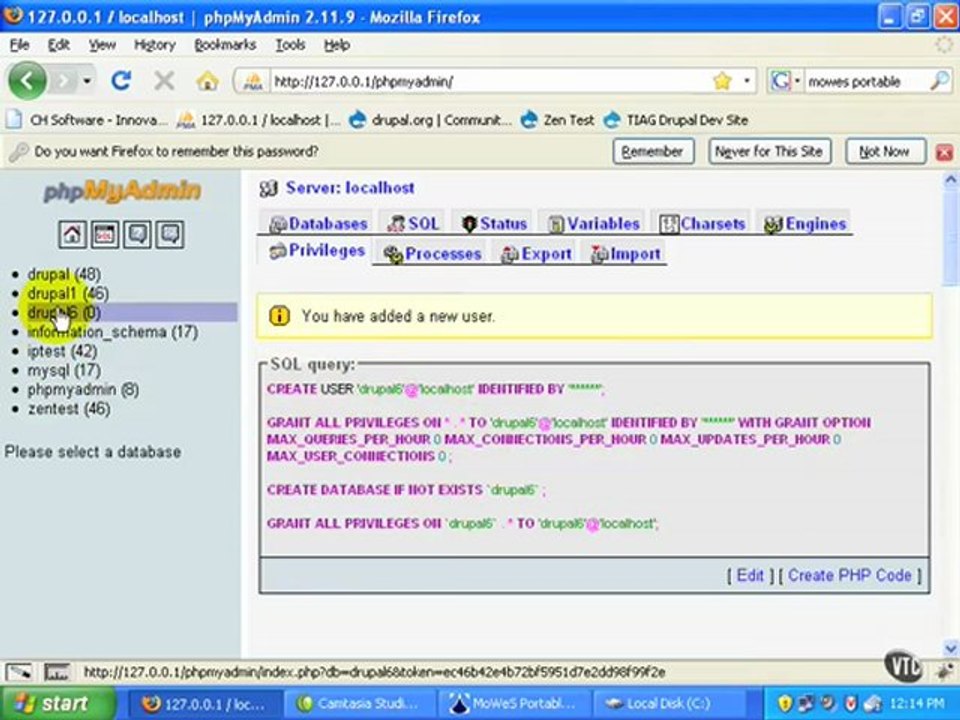Image resolution: width=960 pixels, height=720 pixels.
Task: Switch to the Charsets tab
Action: (x=702, y=223)
